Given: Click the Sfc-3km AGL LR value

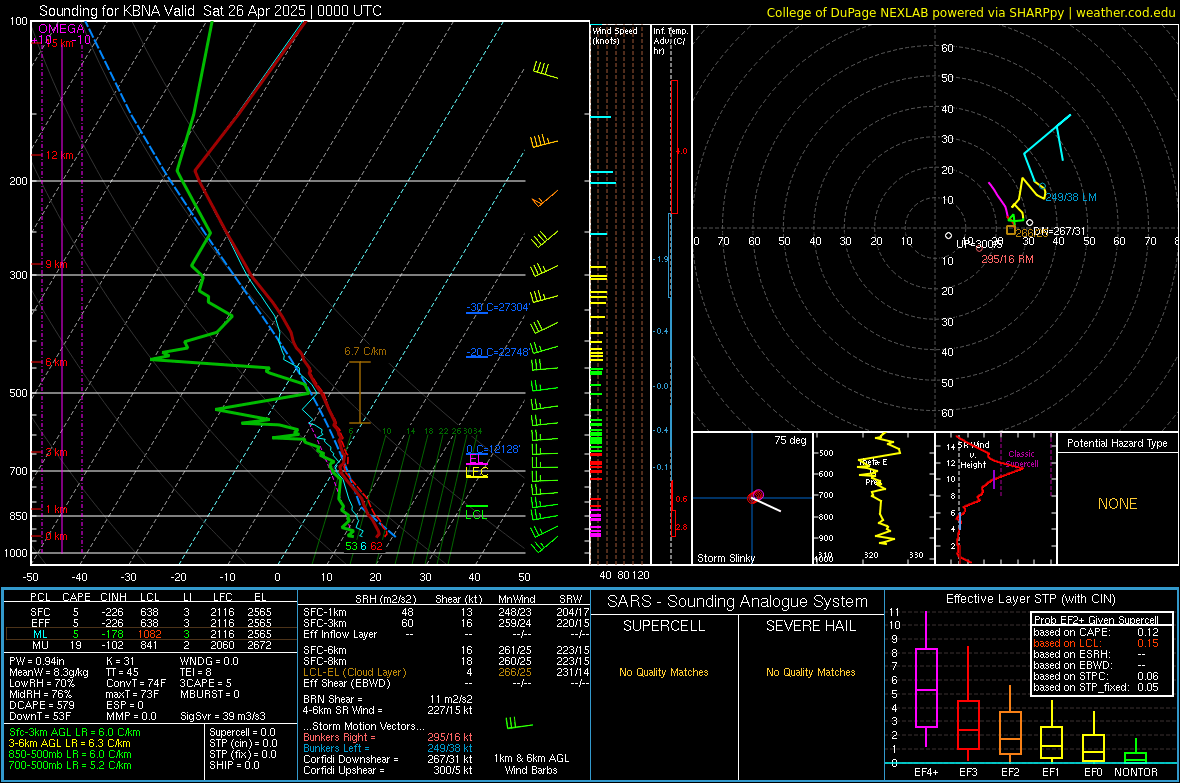Looking at the screenshot, I should coord(75,732).
